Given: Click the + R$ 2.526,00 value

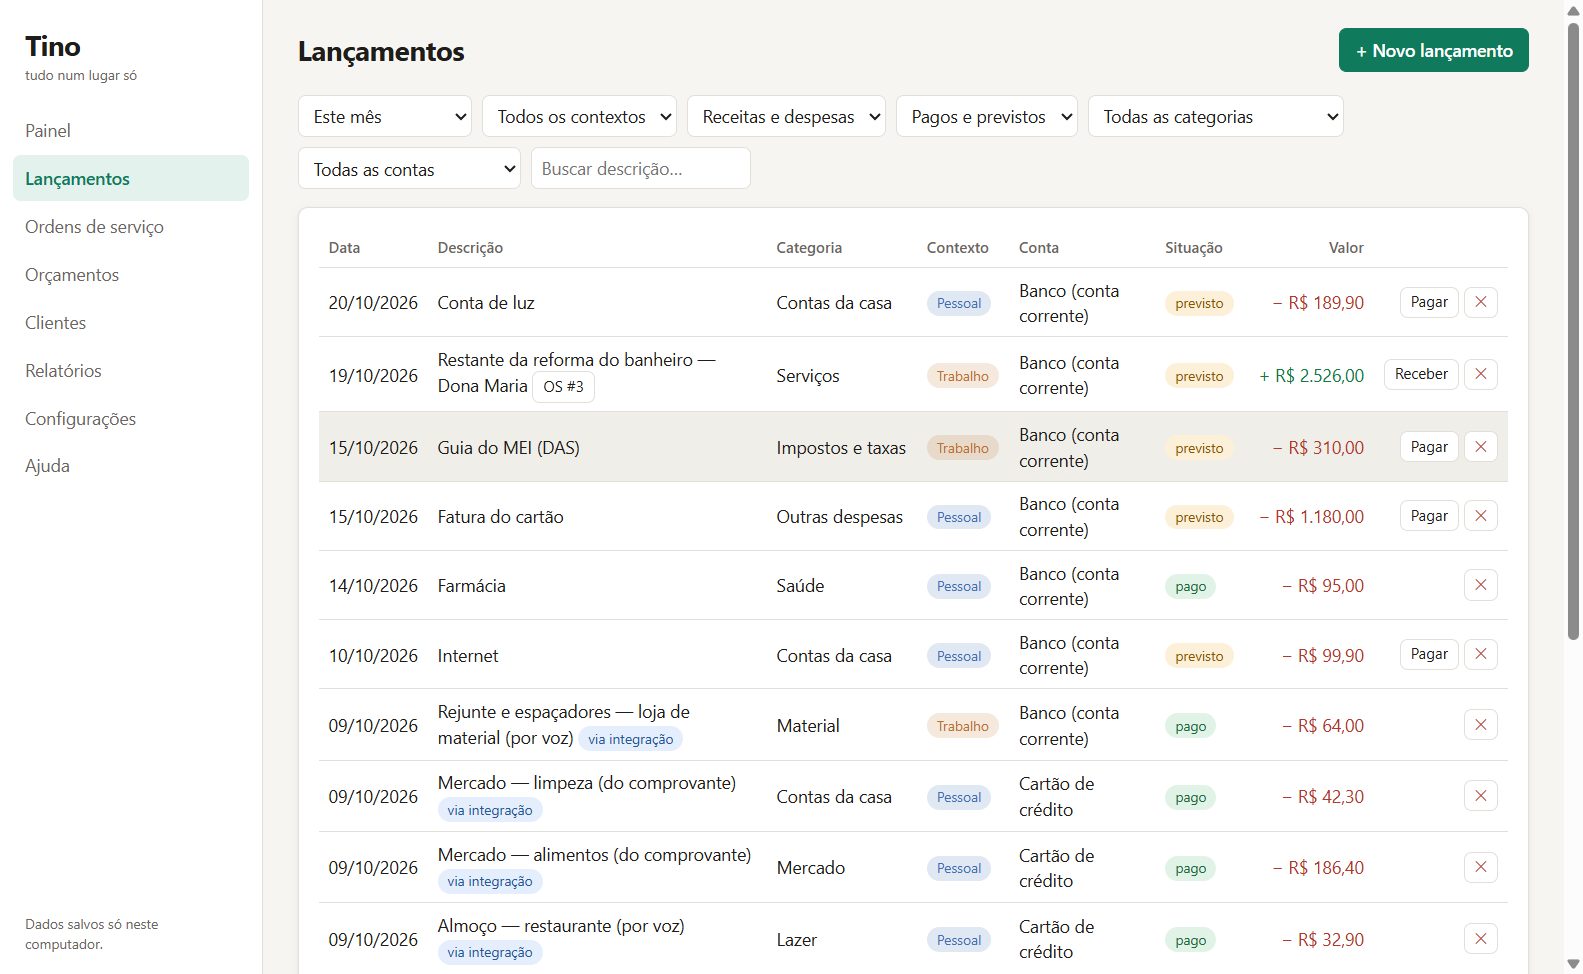Looking at the screenshot, I should point(1311,376).
